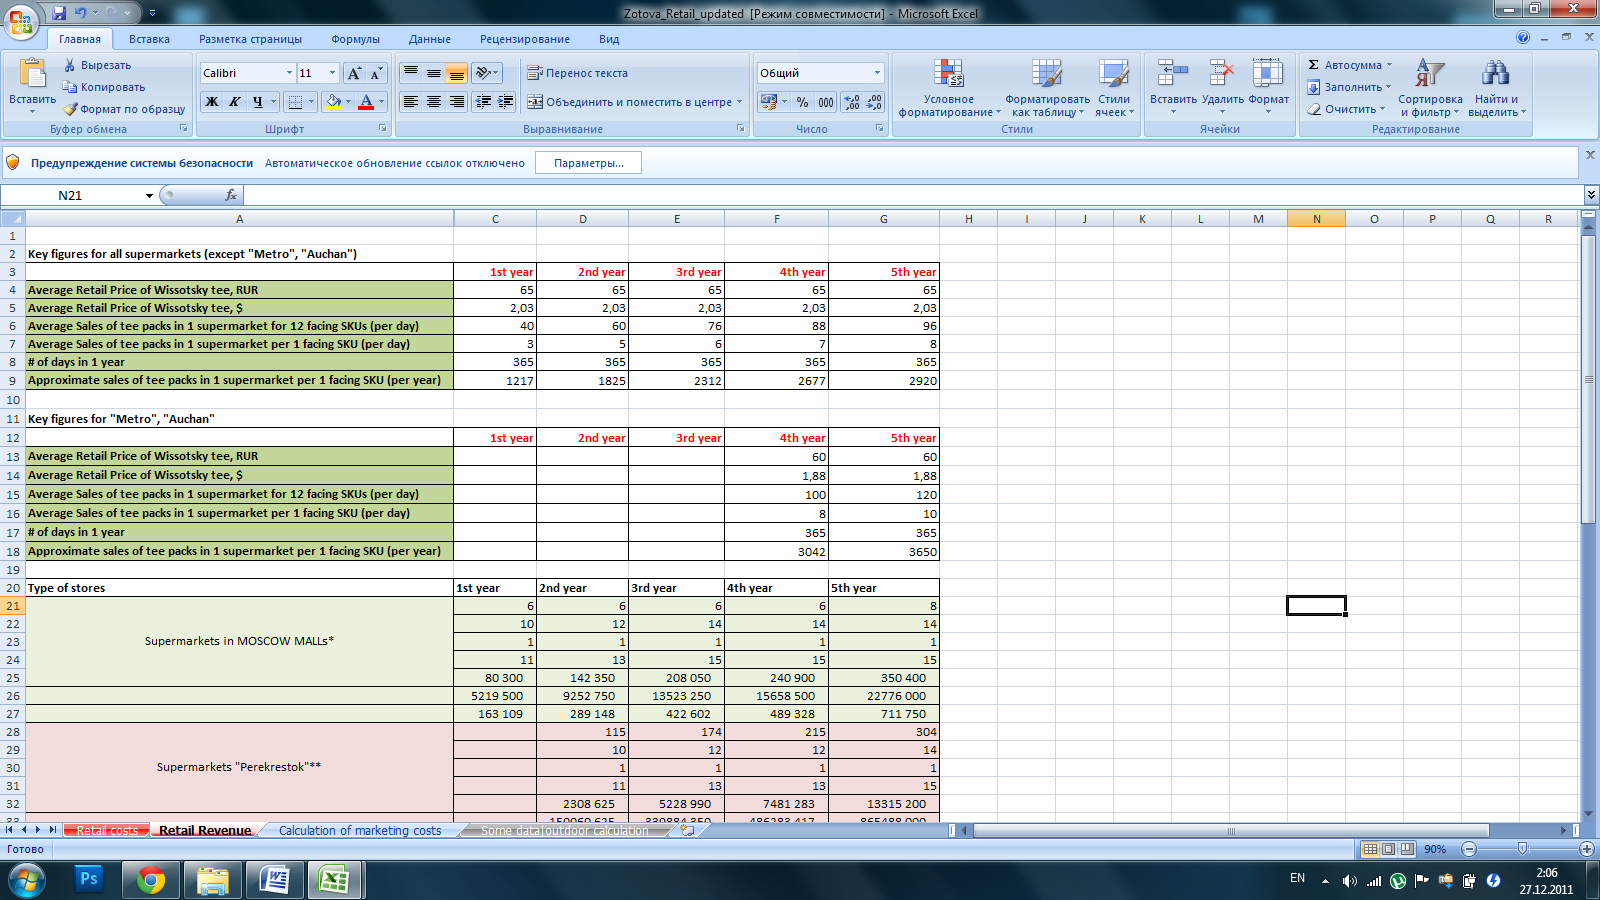Open font size 11 dropdown

point(332,73)
